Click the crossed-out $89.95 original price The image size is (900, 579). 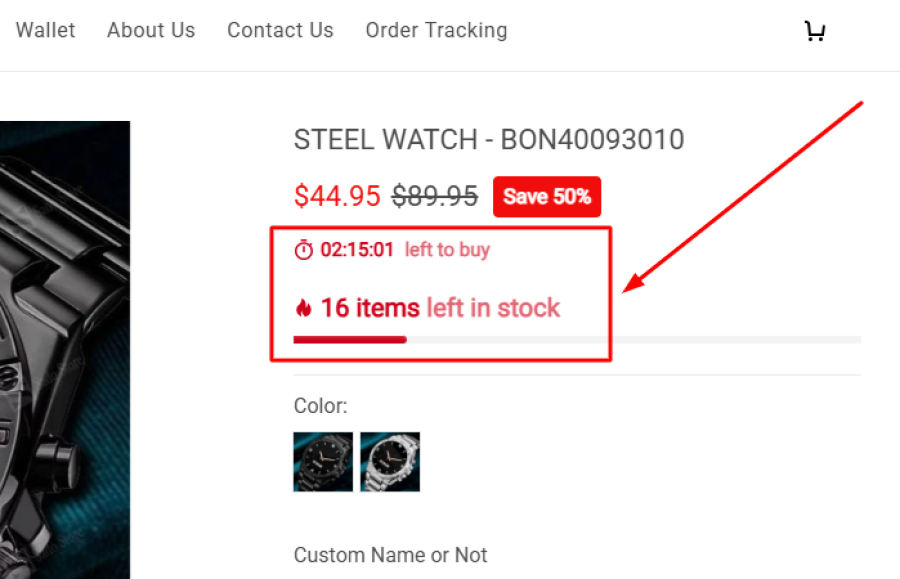(x=434, y=196)
